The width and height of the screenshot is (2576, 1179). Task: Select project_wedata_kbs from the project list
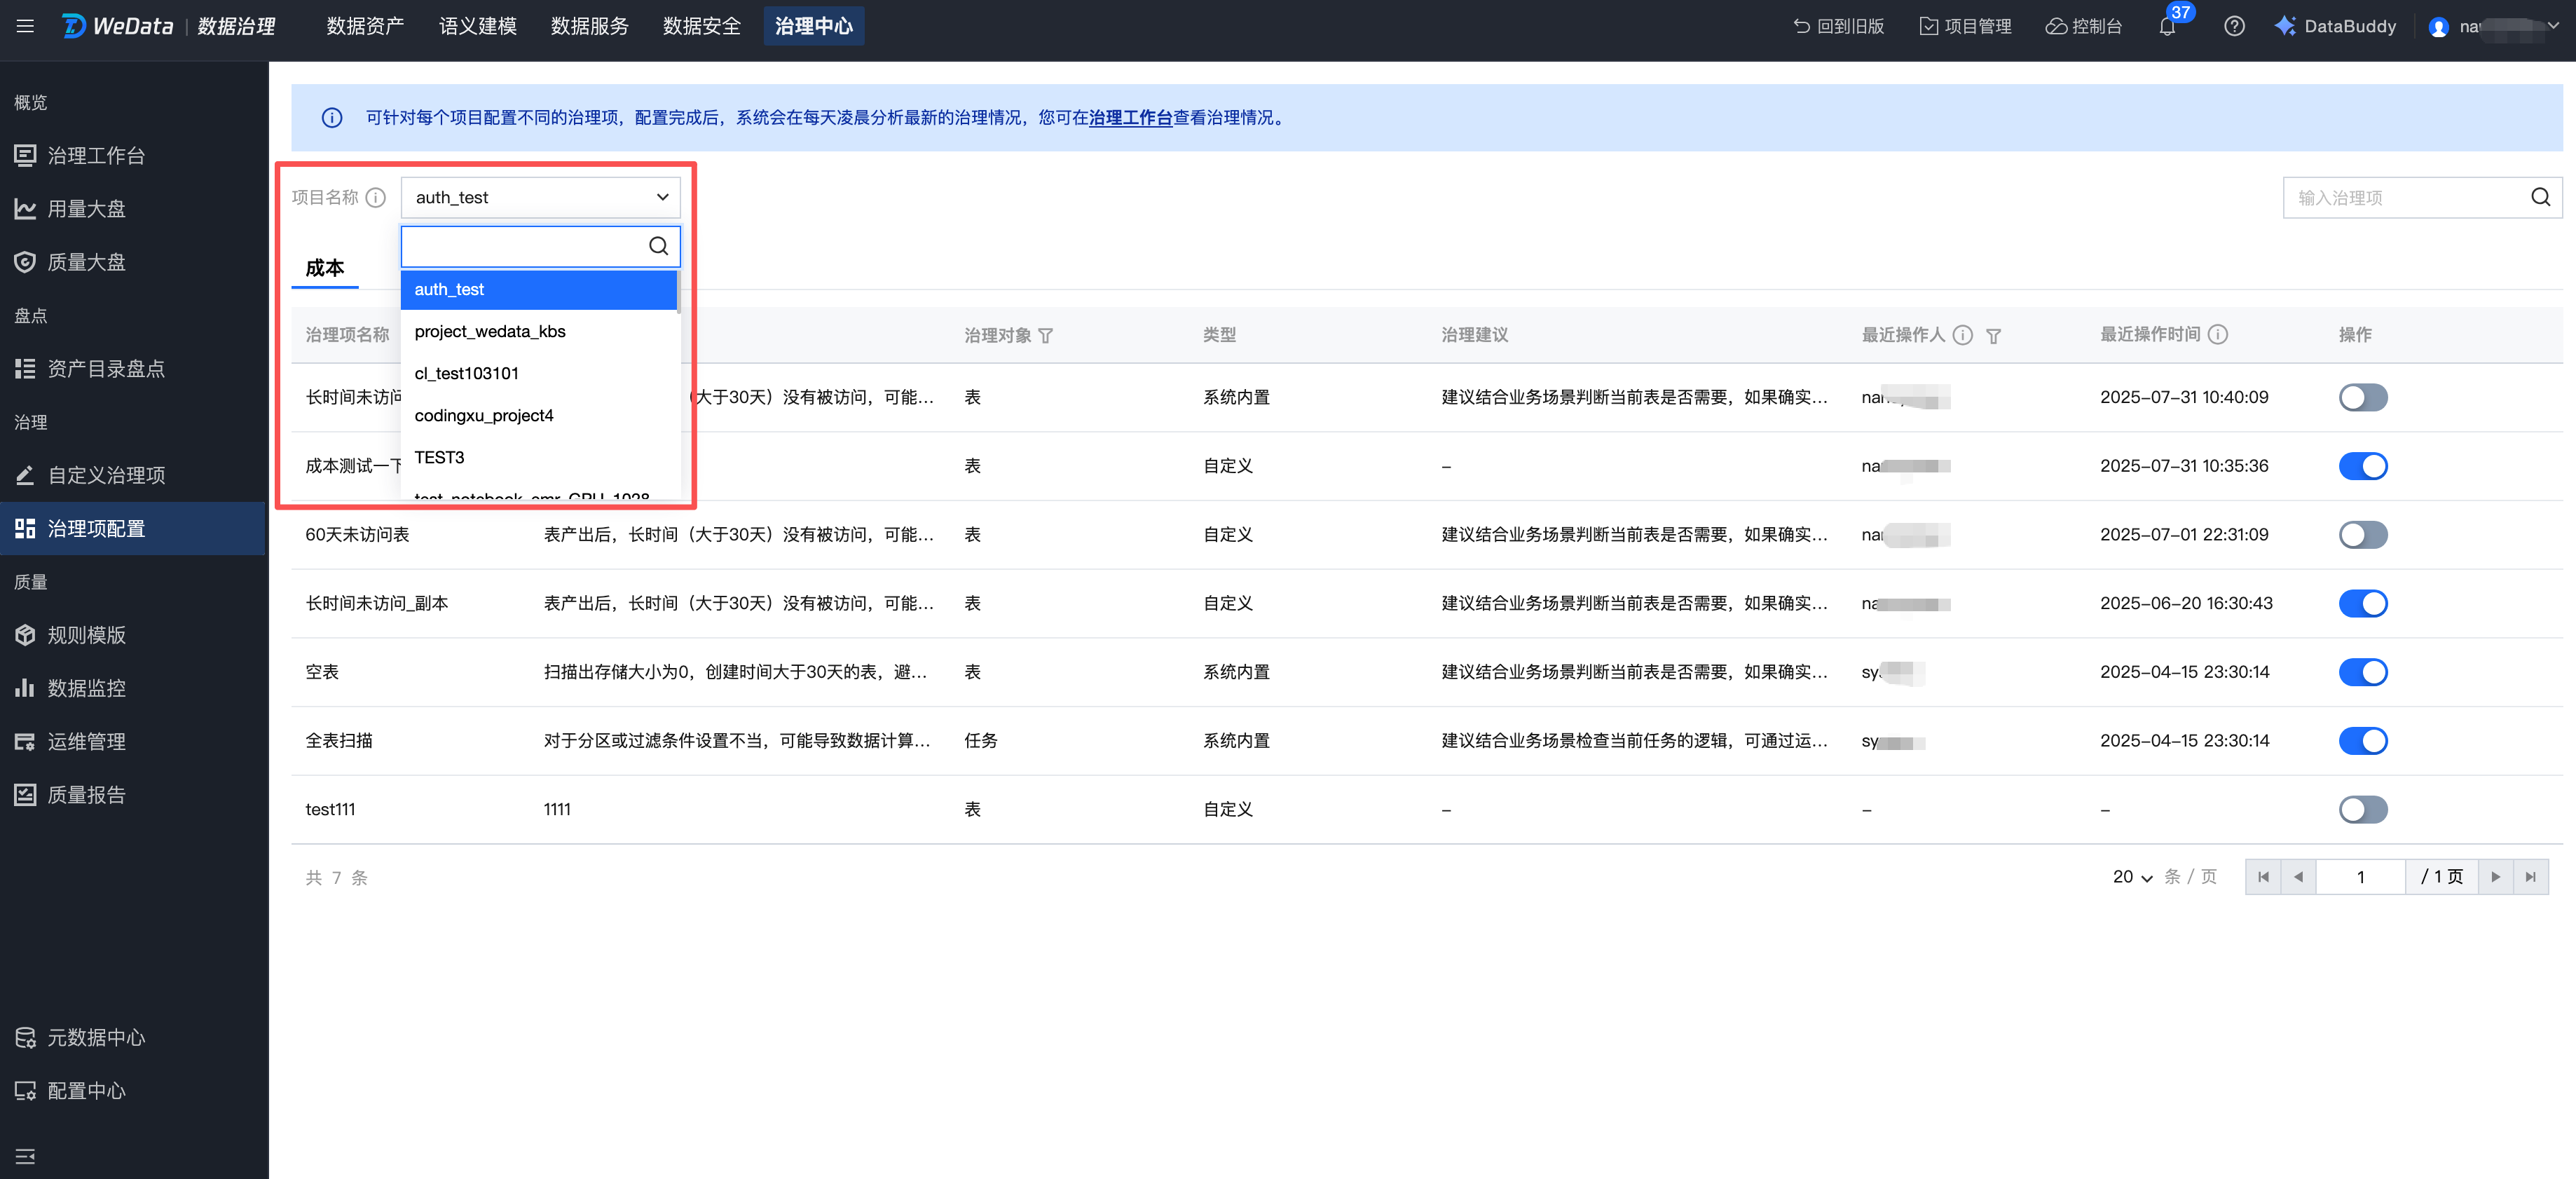click(490, 331)
